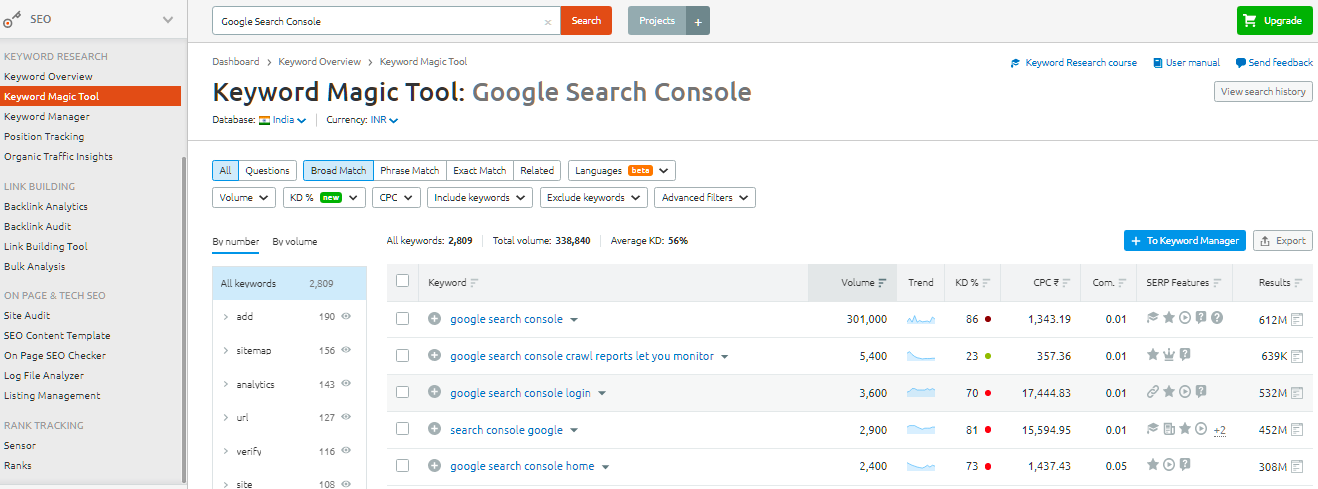The height and width of the screenshot is (489, 1318).
Task: Click the green KD dot for value 23
Action: tap(988, 356)
